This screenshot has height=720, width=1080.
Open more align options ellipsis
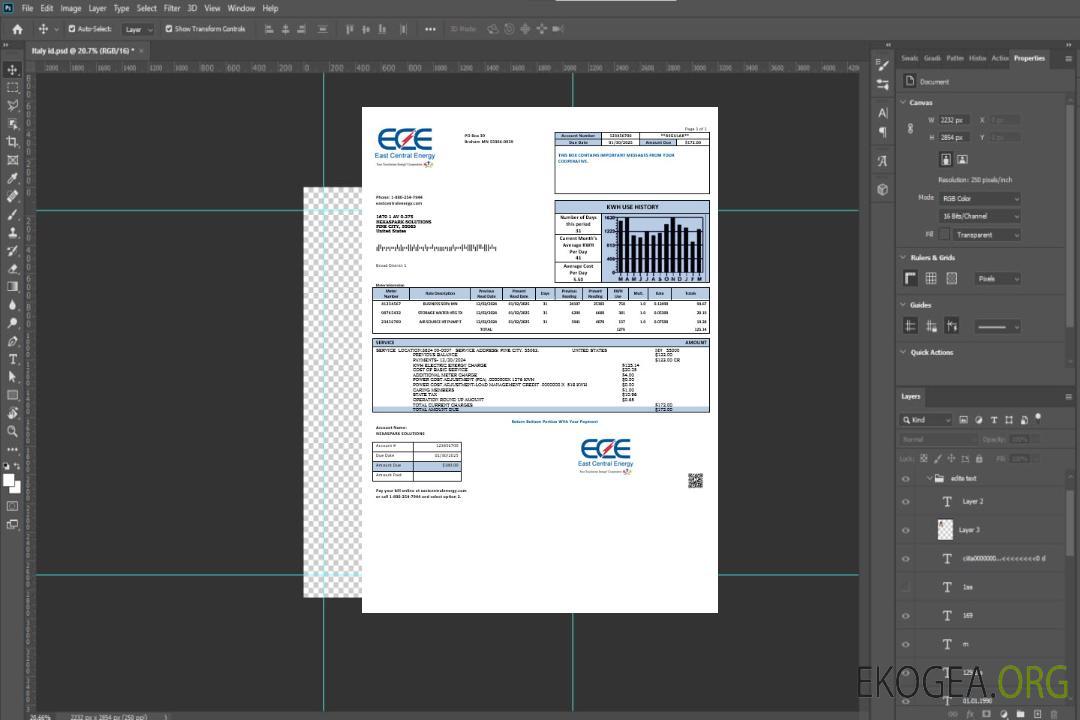430,29
